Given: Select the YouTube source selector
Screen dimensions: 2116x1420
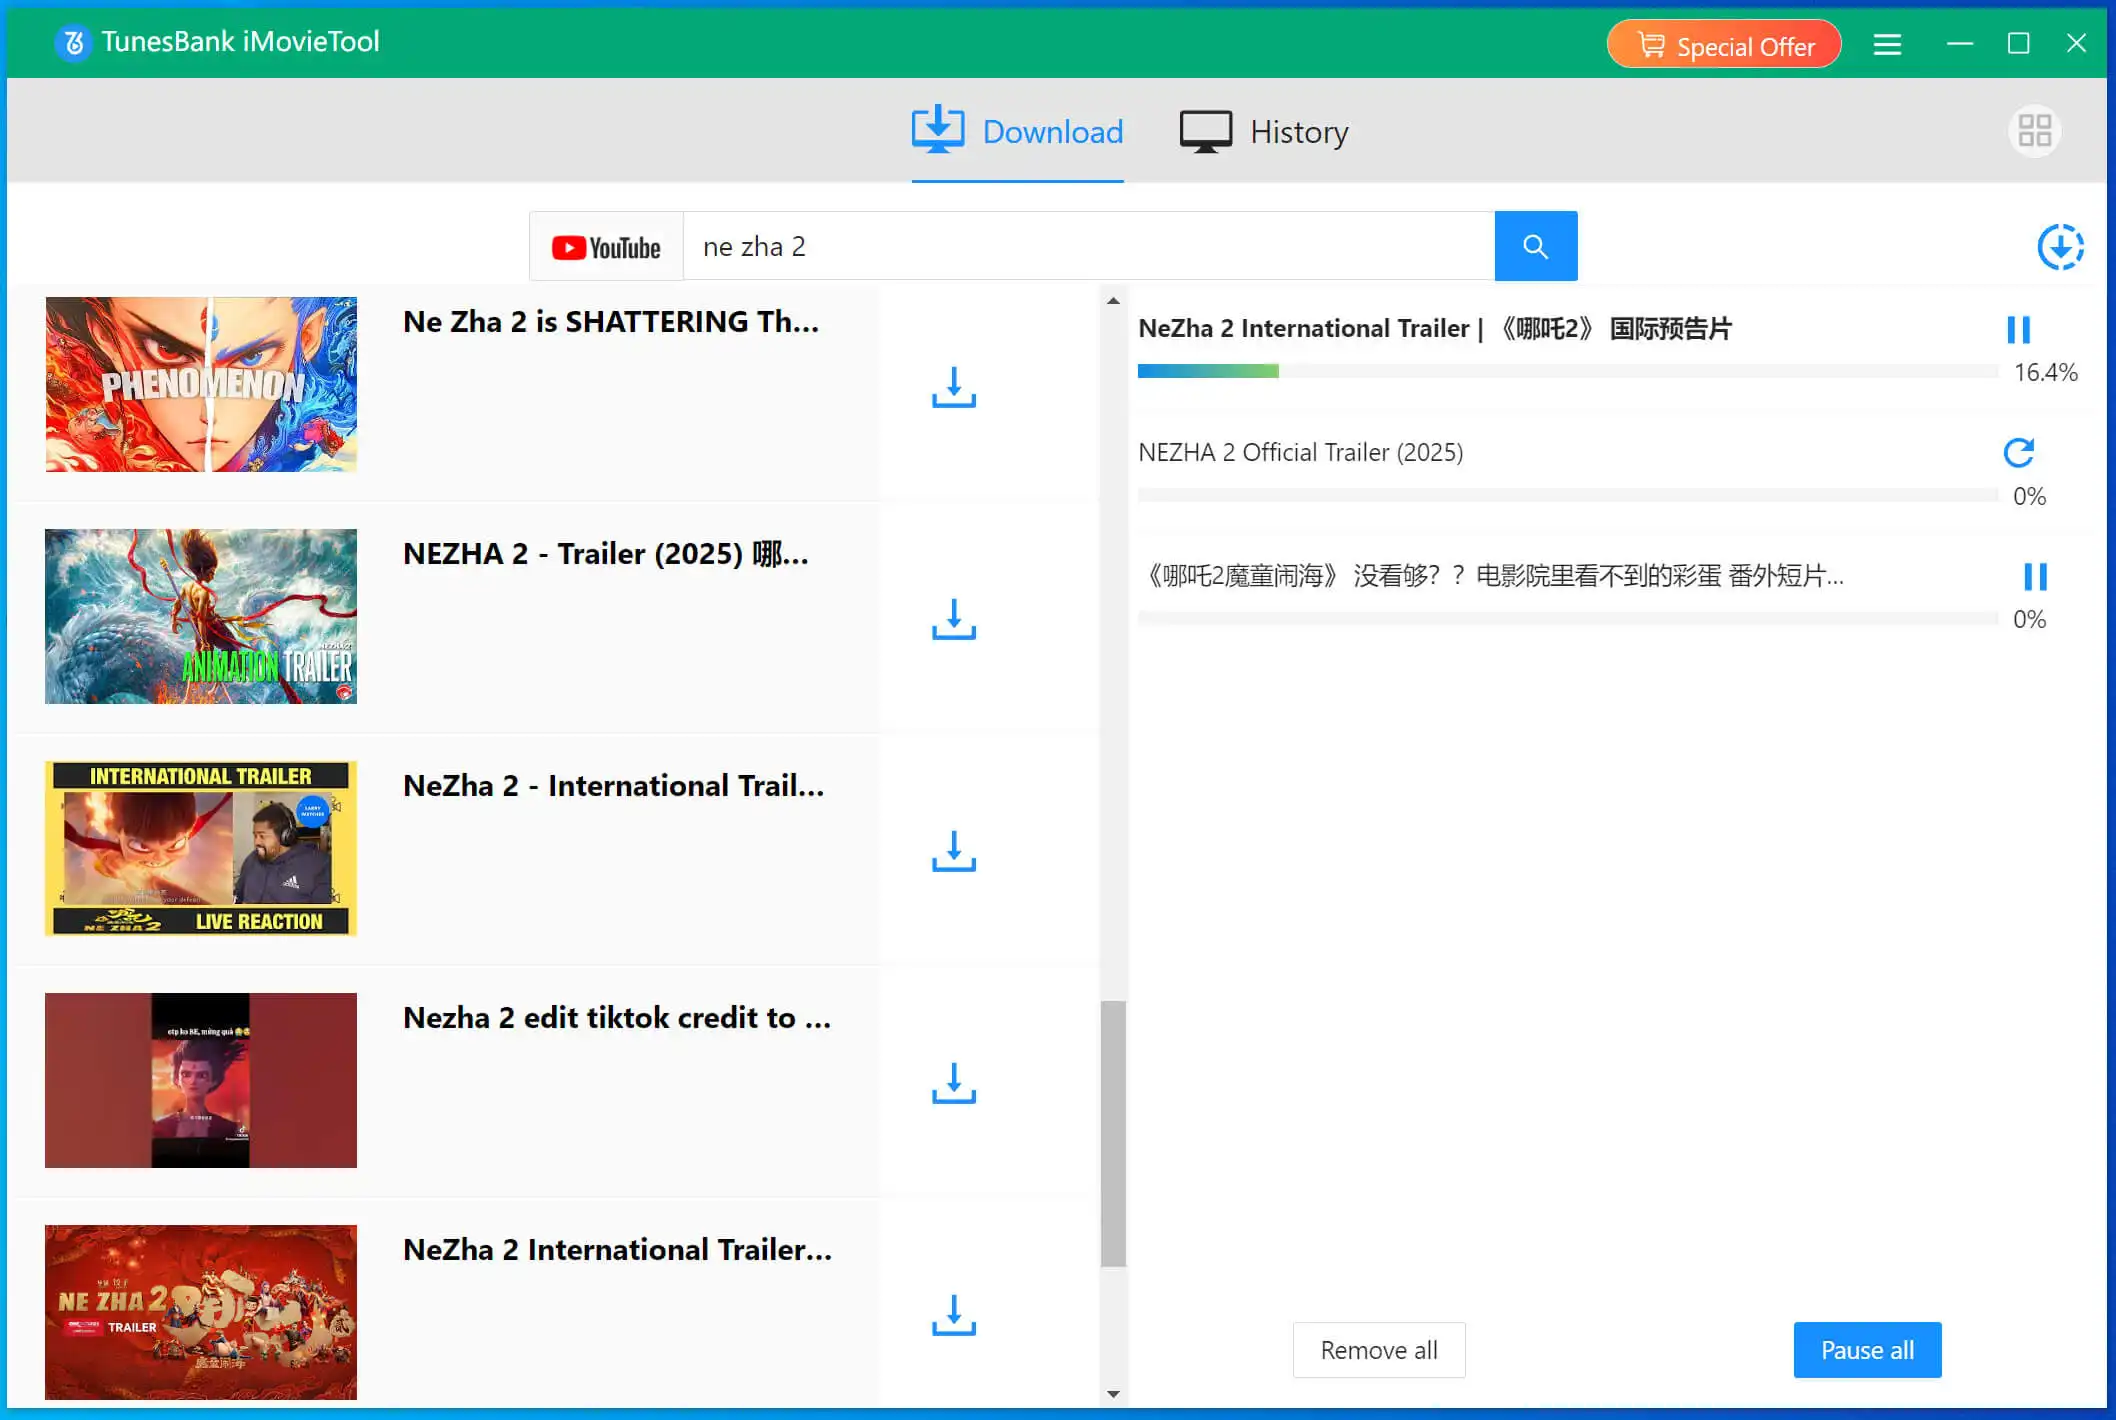Looking at the screenshot, I should (x=606, y=247).
